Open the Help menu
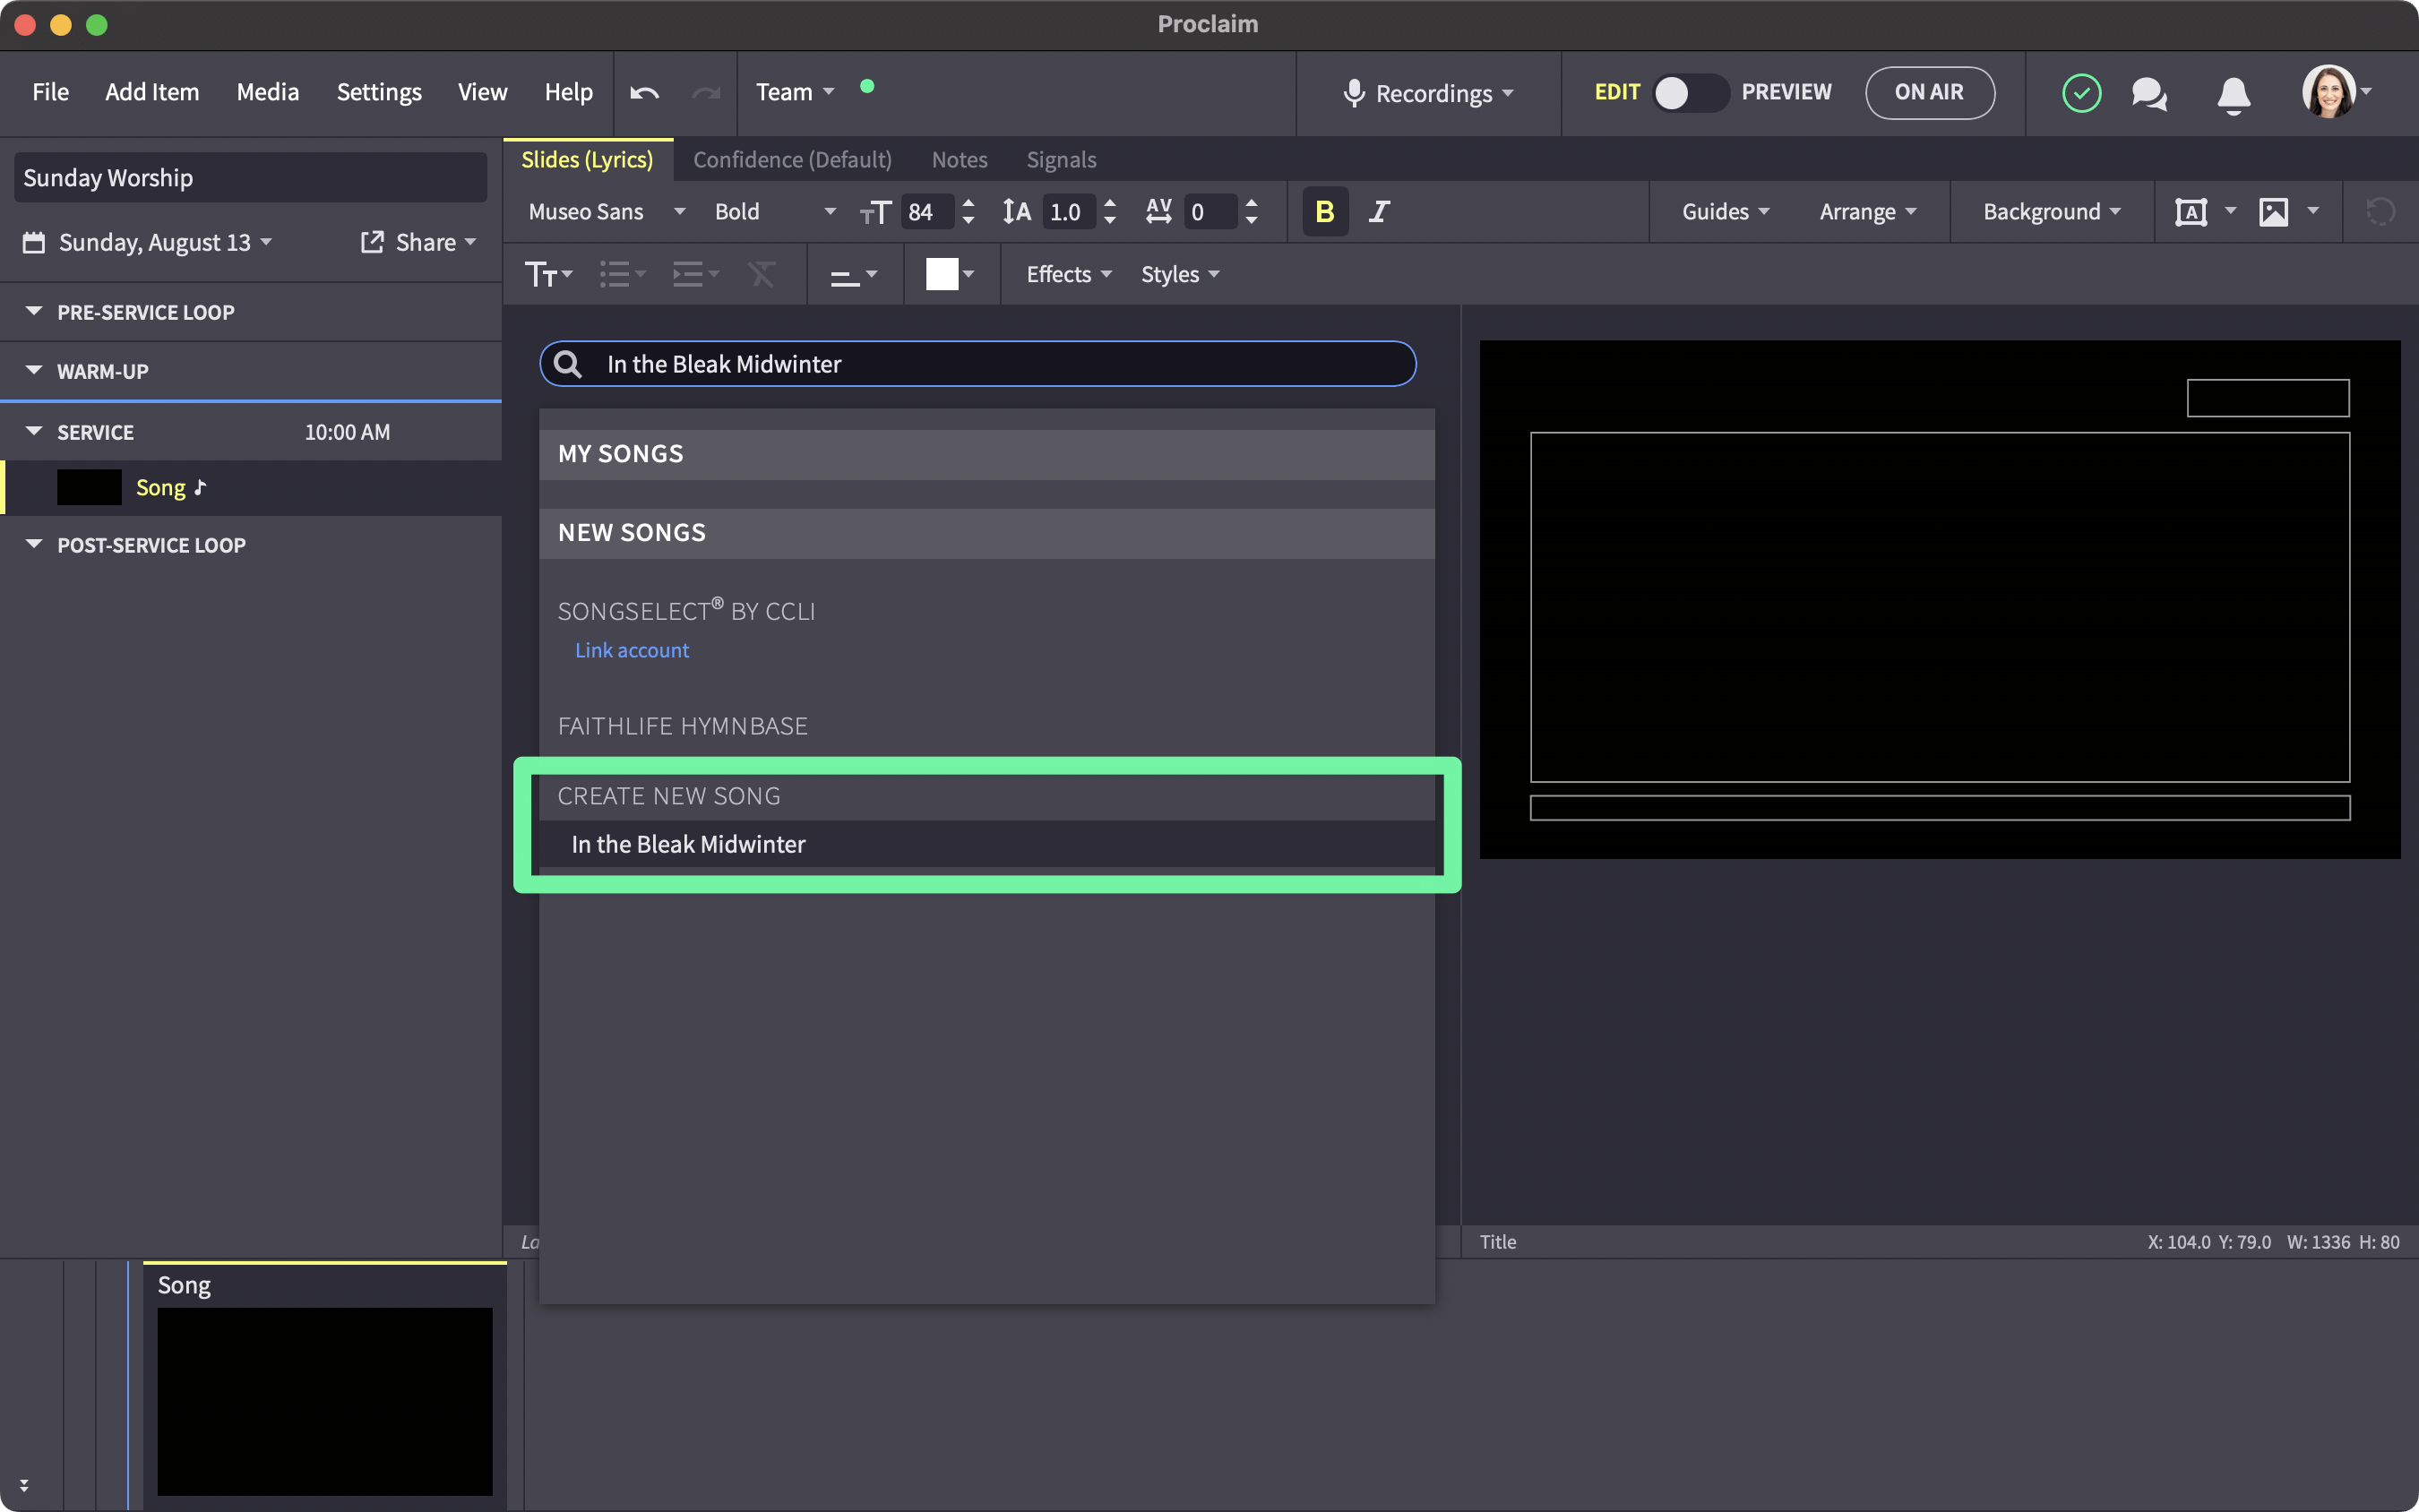Screen dimensions: 2419x1512 click(568, 92)
